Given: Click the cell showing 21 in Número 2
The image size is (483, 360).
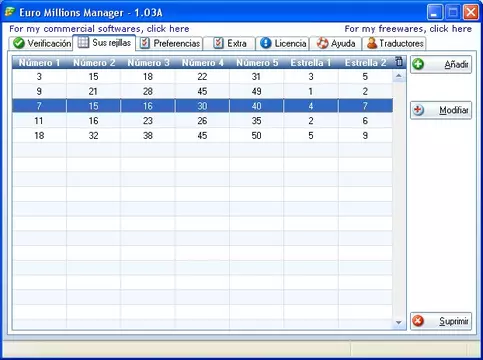Looking at the screenshot, I should (94, 91).
